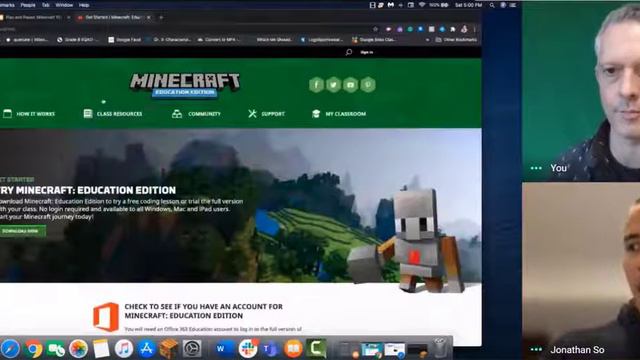Open Slack from the Dock
Image resolution: width=640 pixels, height=360 pixels.
tap(248, 349)
